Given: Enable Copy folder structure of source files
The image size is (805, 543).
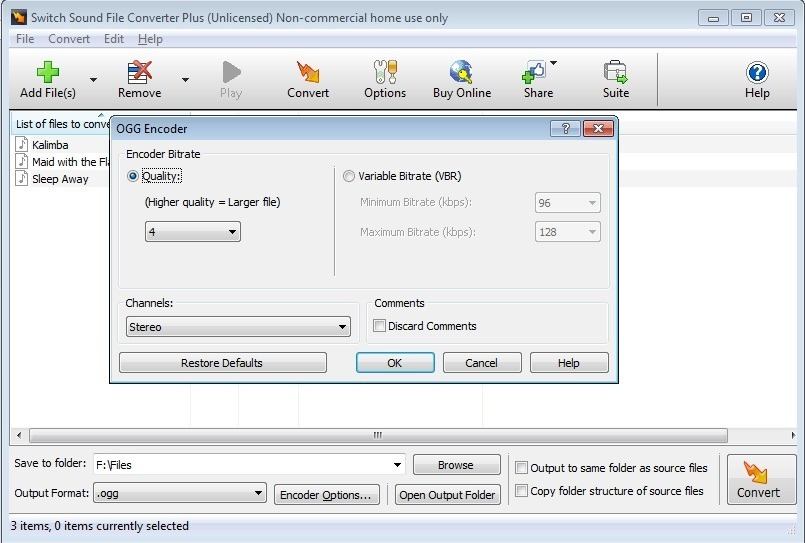Looking at the screenshot, I should 521,491.
